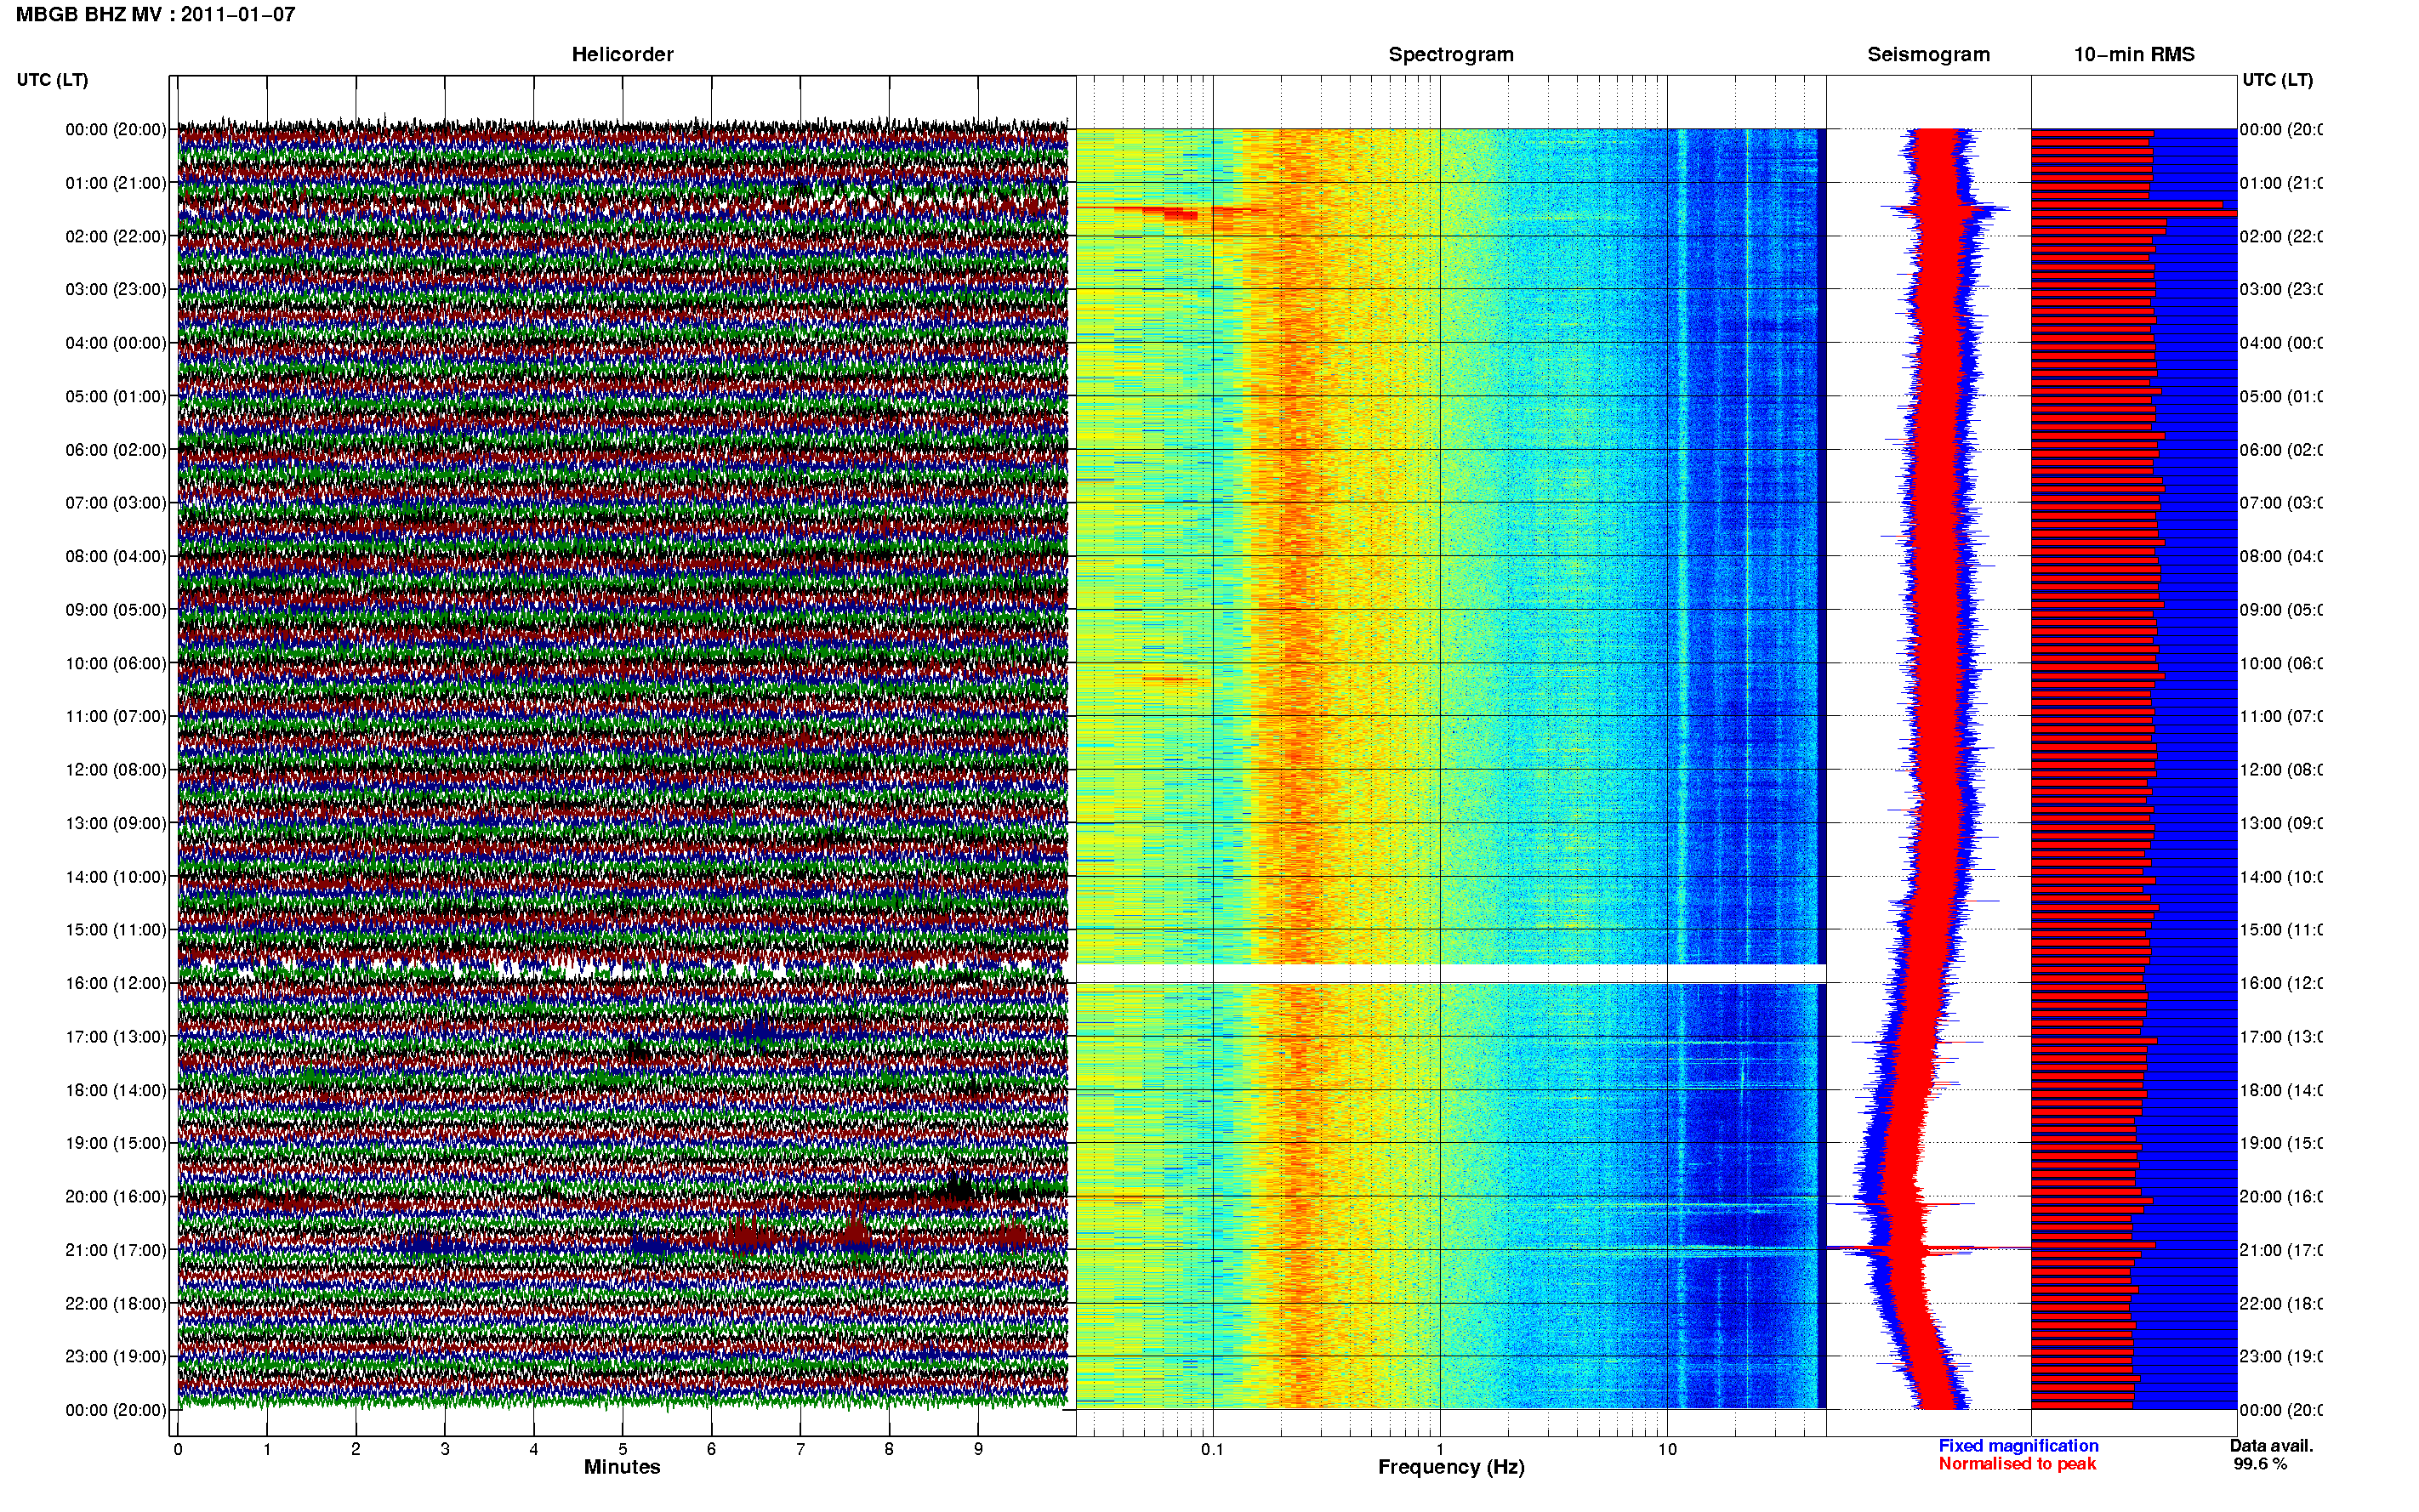Click frequency axis tick label 0.1
Image resolution: width=2419 pixels, height=1512 pixels.
point(1212,1449)
